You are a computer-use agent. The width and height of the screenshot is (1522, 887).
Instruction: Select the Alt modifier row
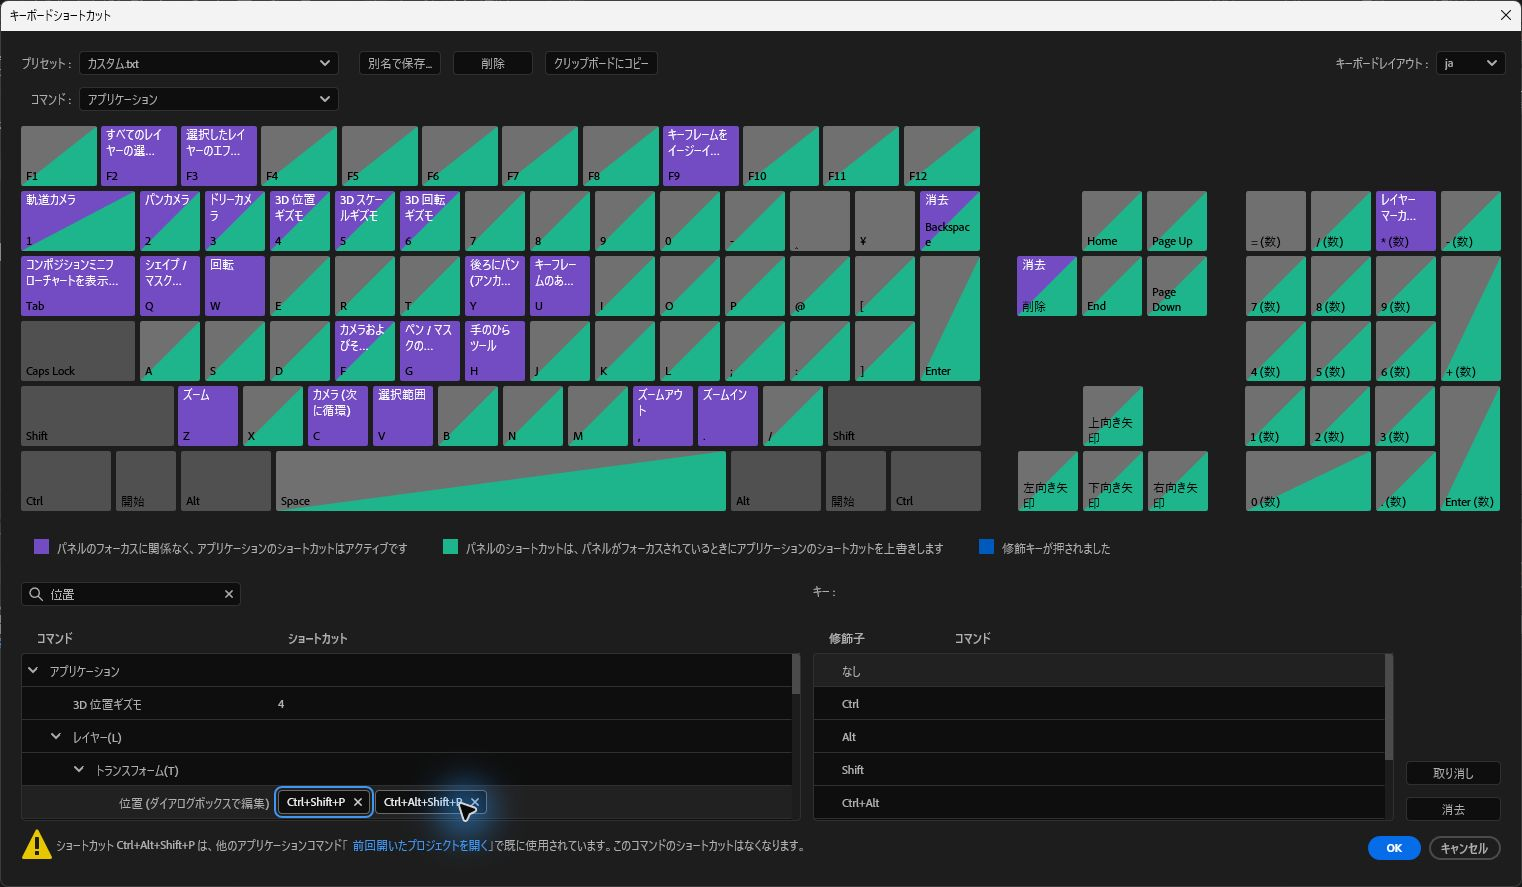pos(1099,737)
